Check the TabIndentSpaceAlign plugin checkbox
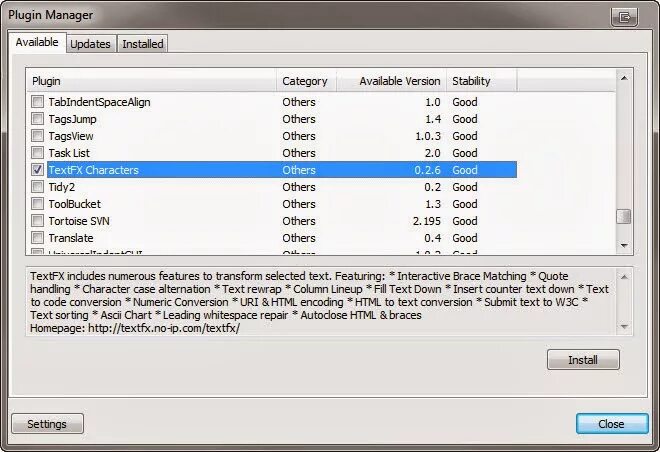 click(37, 101)
